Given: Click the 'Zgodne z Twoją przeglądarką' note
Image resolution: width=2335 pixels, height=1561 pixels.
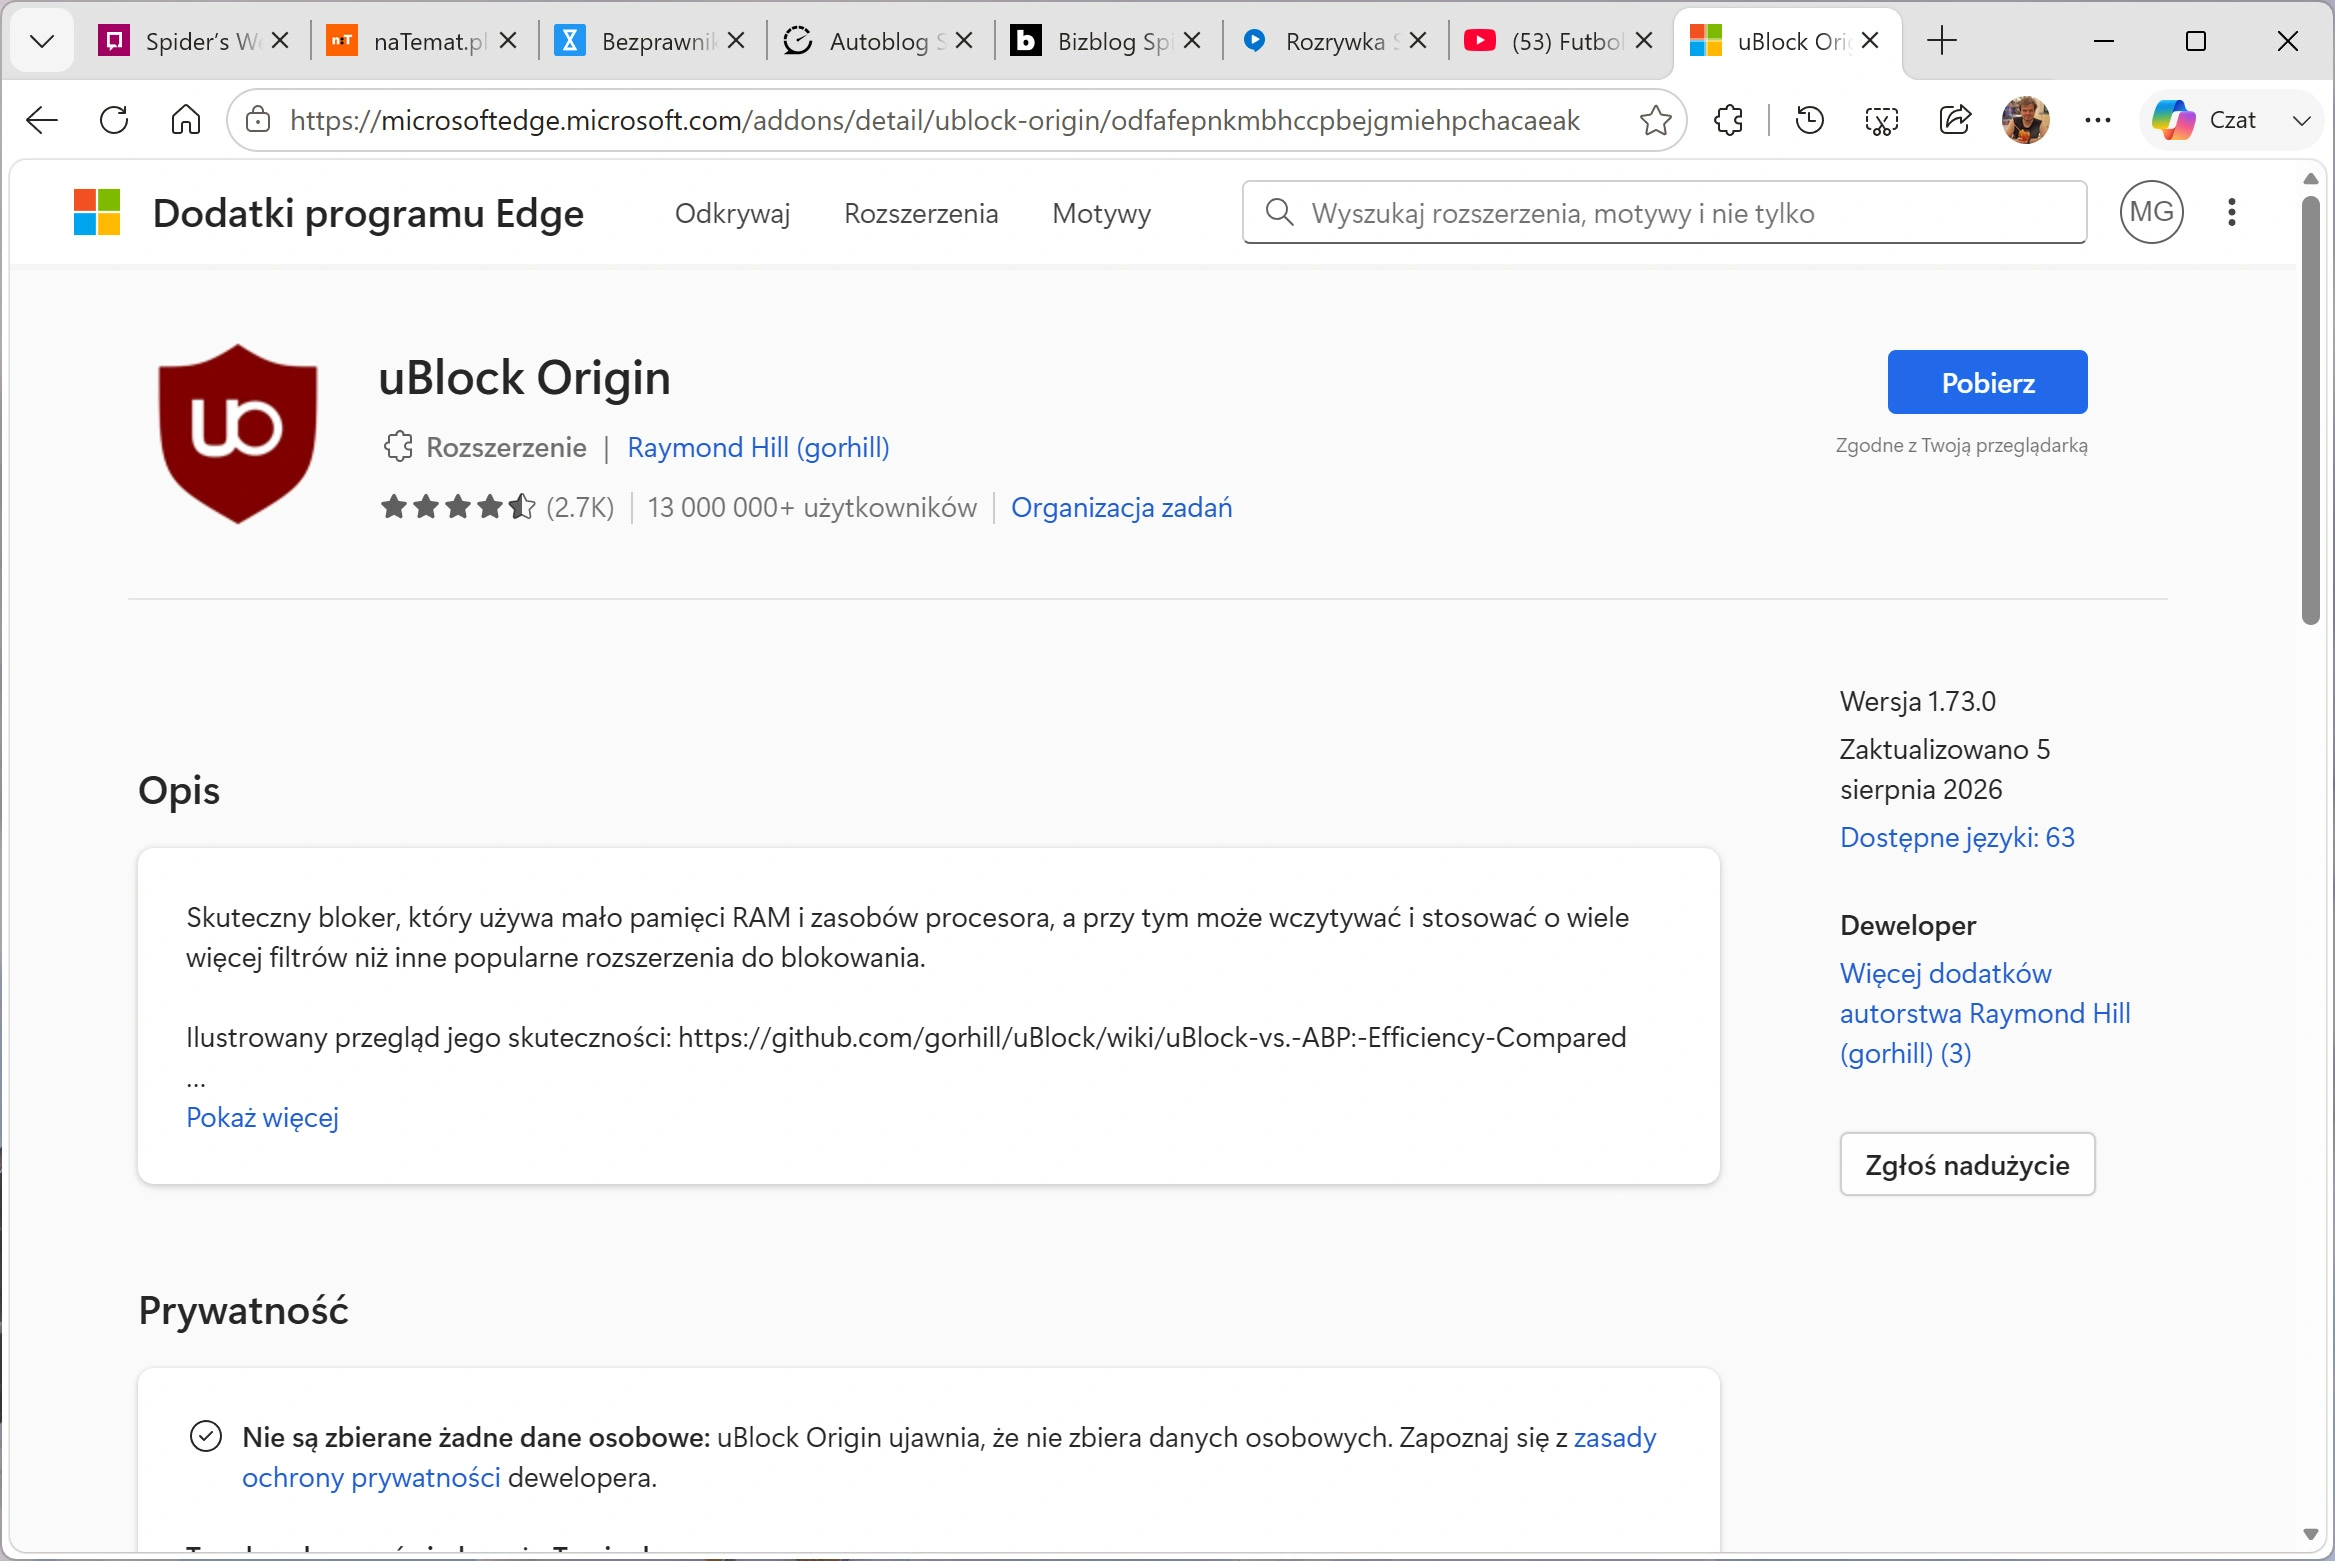Looking at the screenshot, I should [1961, 445].
